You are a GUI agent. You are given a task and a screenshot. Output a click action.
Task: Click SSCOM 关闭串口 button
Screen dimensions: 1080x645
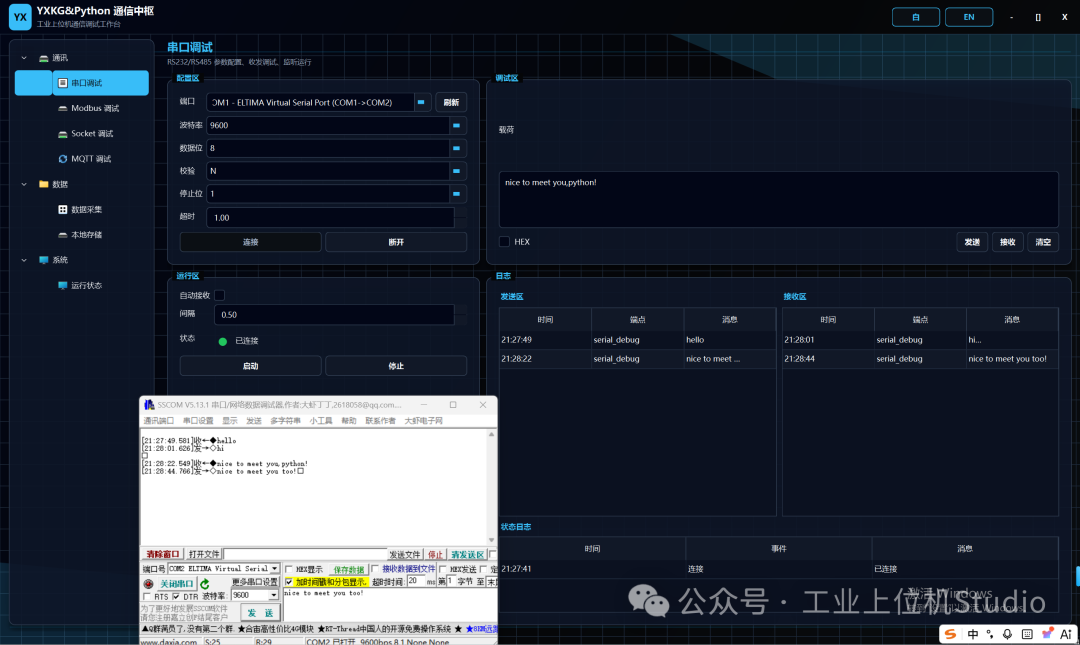(176, 584)
